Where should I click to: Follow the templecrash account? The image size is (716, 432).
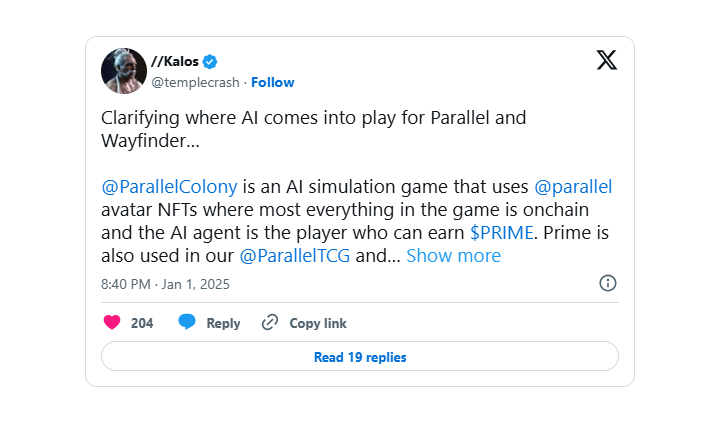(x=273, y=82)
